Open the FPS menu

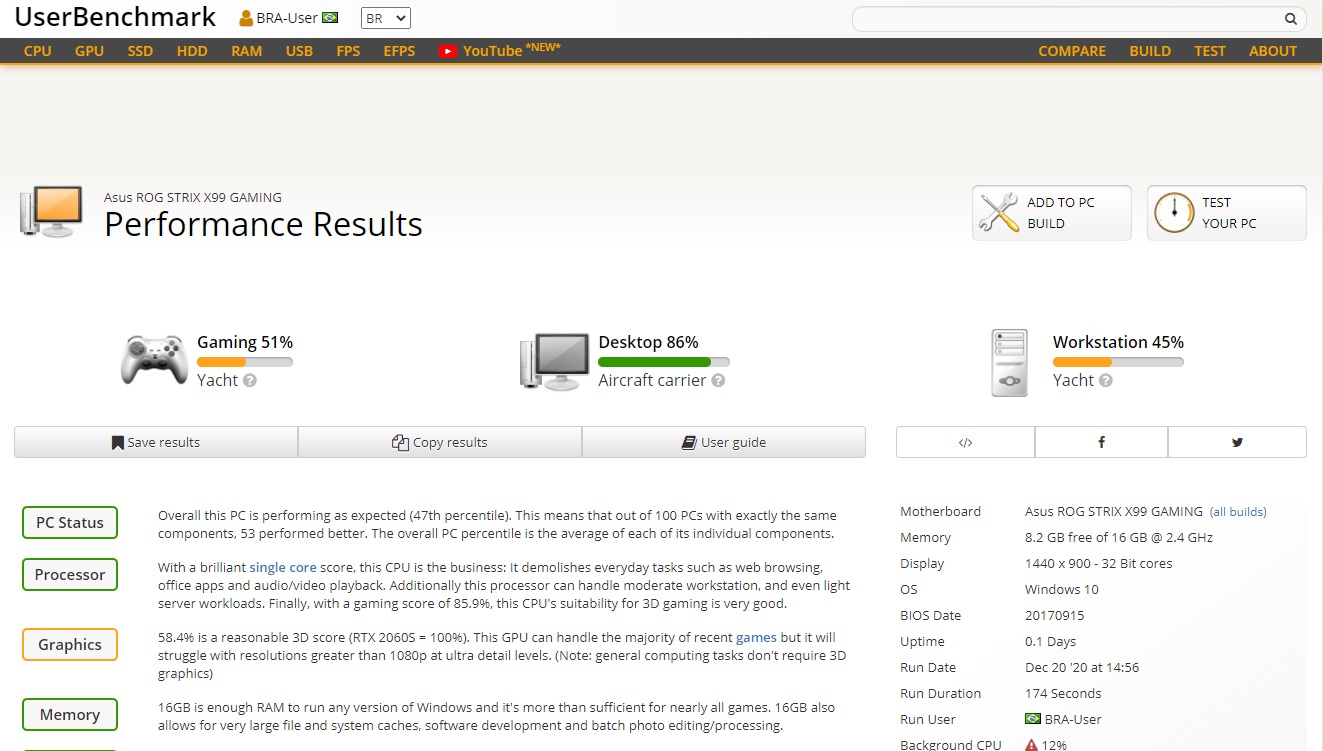348,51
